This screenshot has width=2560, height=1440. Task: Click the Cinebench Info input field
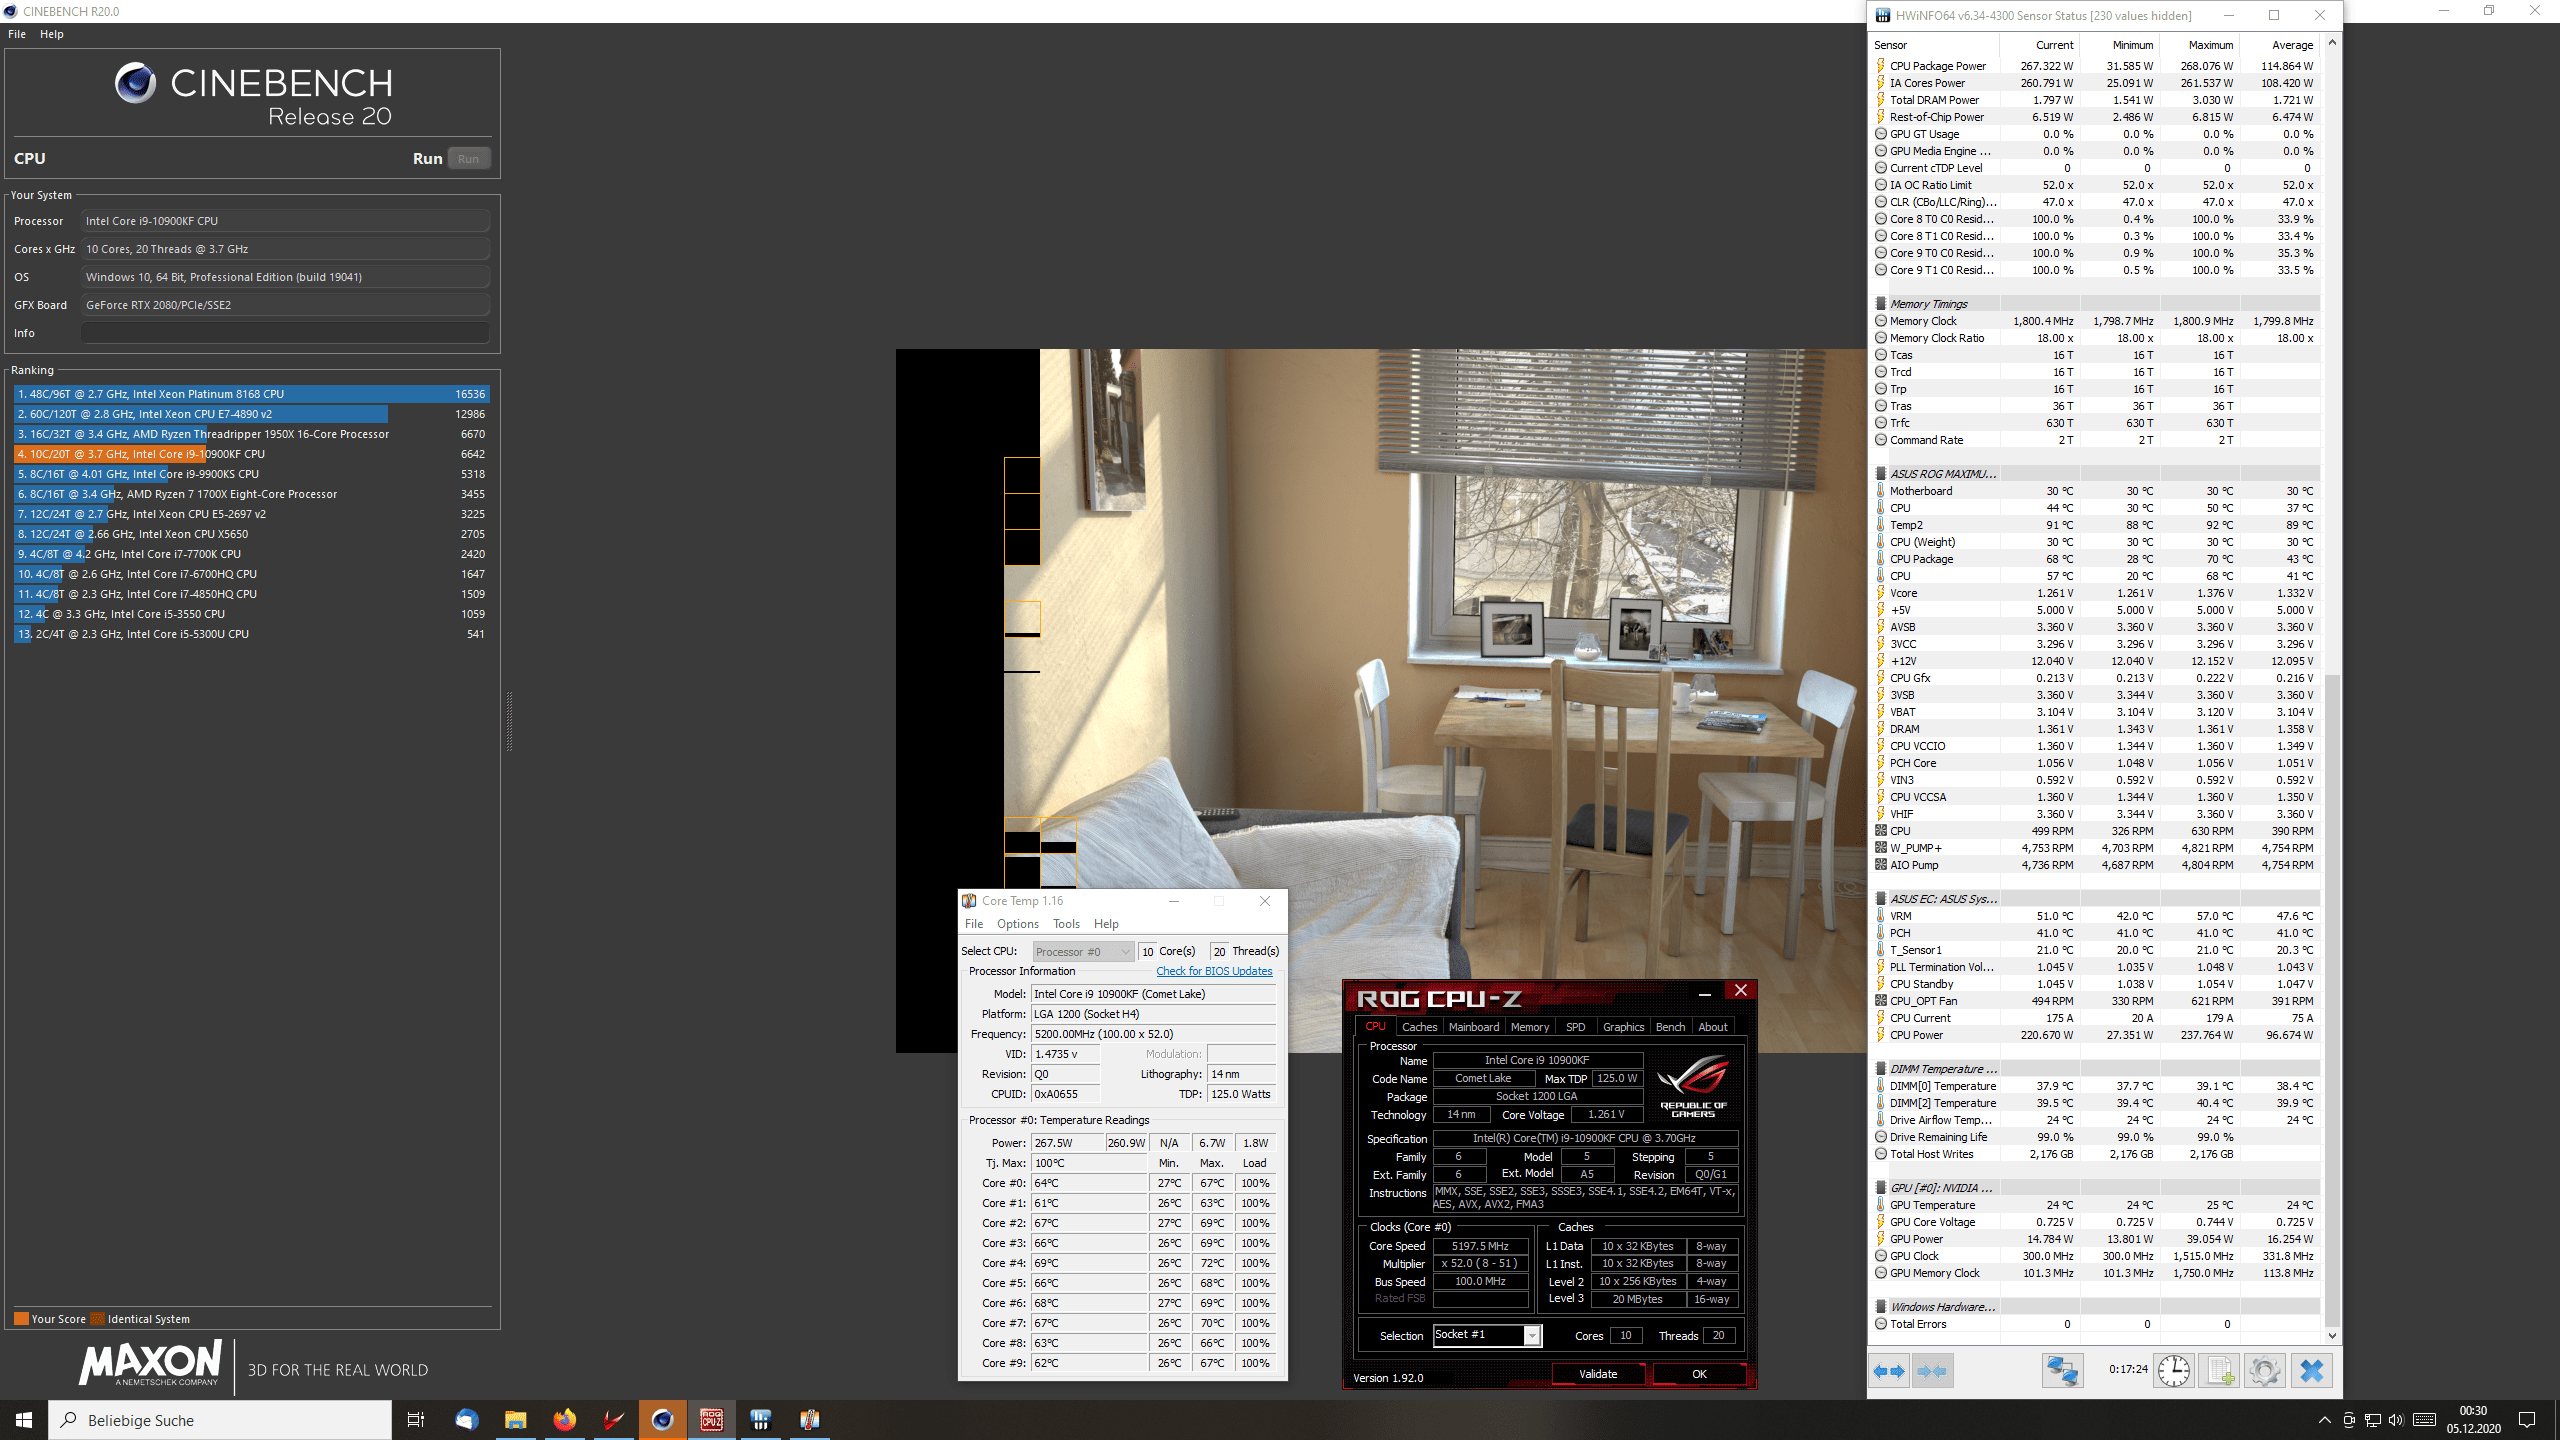pos(285,333)
